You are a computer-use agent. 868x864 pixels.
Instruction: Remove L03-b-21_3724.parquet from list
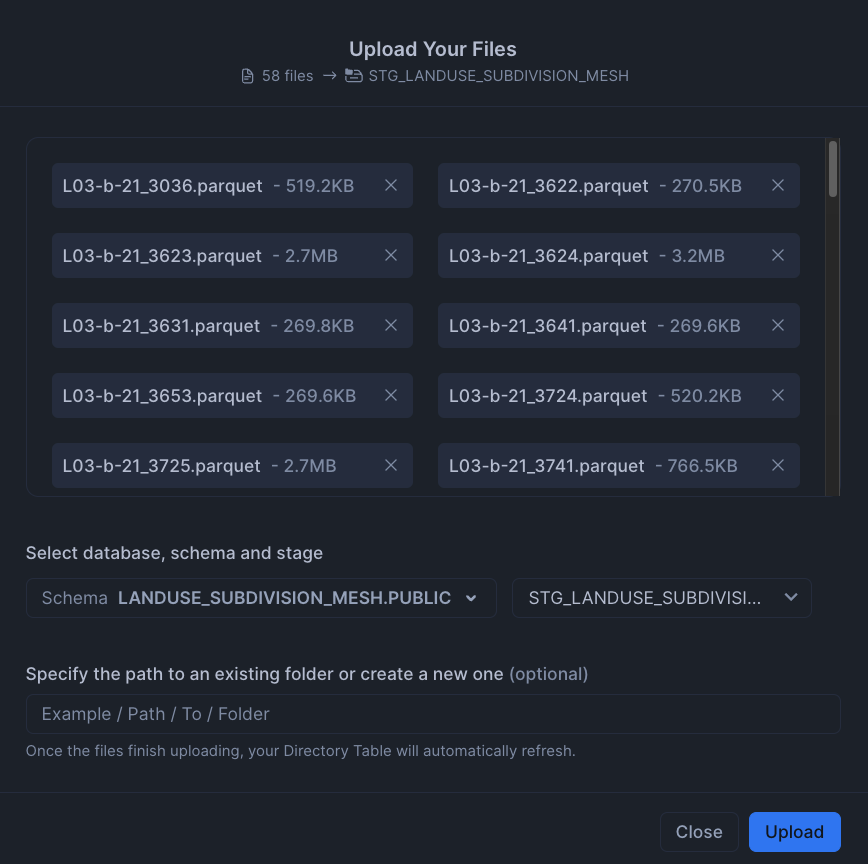(x=778, y=395)
